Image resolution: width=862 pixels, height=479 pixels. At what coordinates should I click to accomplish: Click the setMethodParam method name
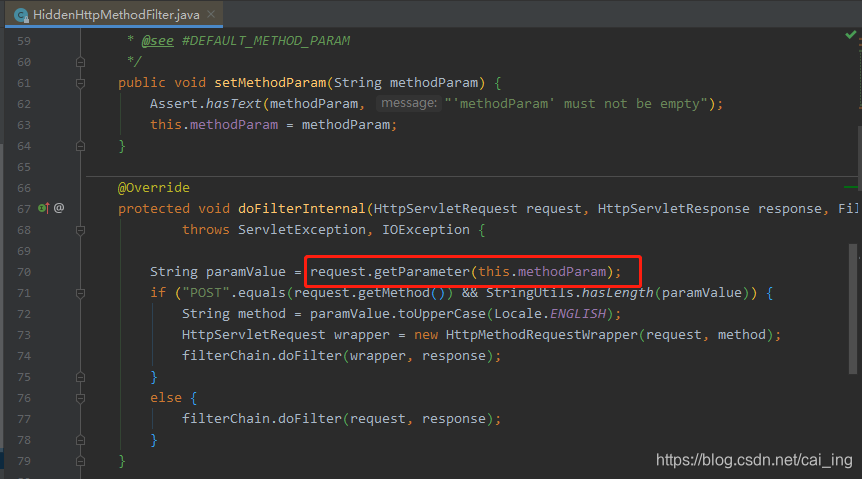coord(270,82)
